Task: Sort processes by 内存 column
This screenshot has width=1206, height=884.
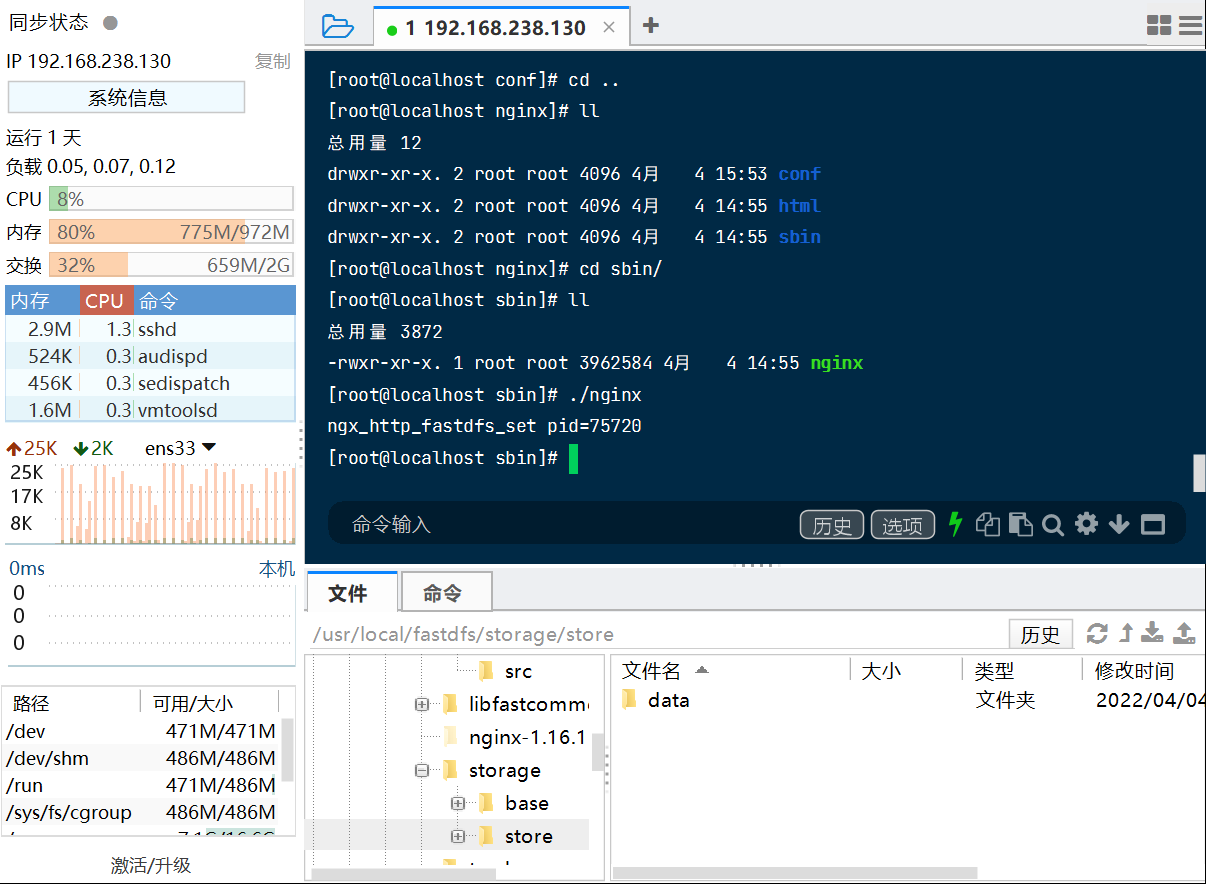Action: pos(42,301)
